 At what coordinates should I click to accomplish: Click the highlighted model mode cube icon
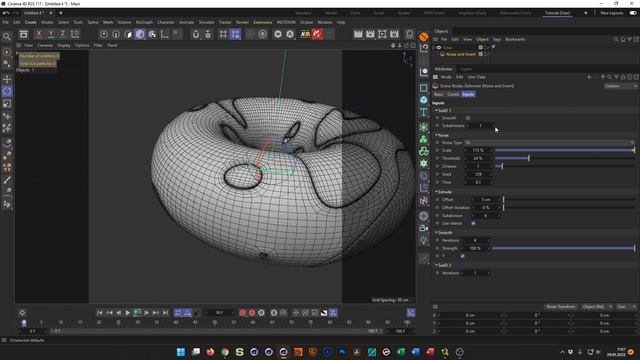tap(140, 34)
